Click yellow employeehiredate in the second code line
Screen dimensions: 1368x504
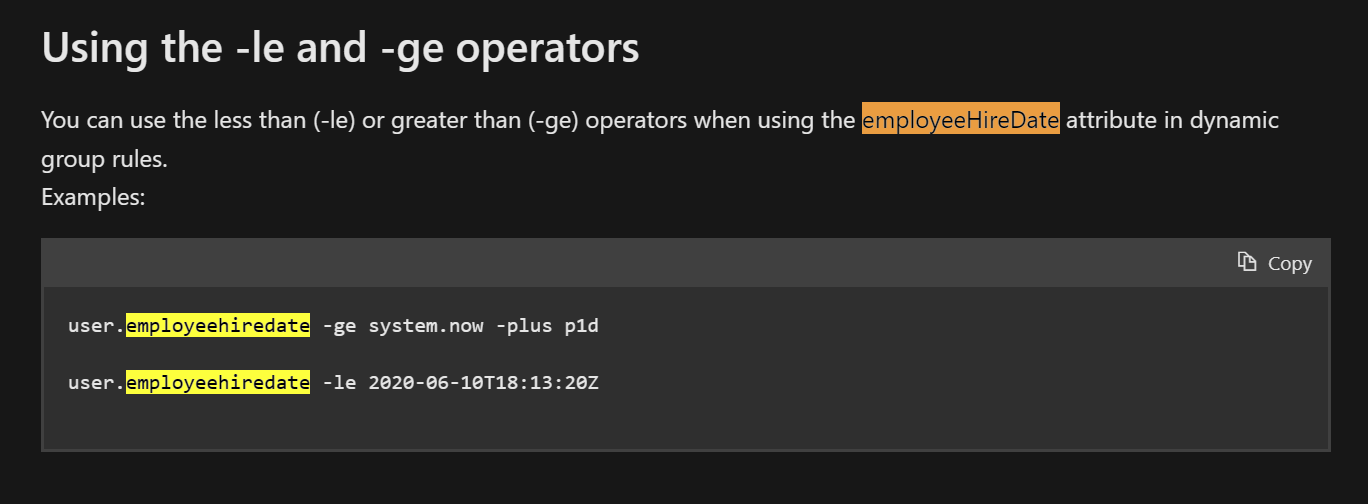pos(218,383)
